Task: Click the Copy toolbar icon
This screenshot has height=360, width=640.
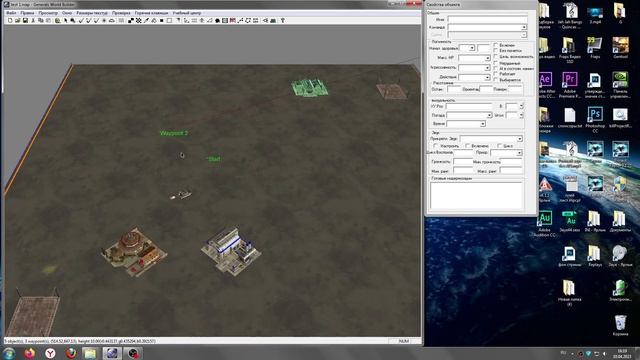Action: click(41, 20)
